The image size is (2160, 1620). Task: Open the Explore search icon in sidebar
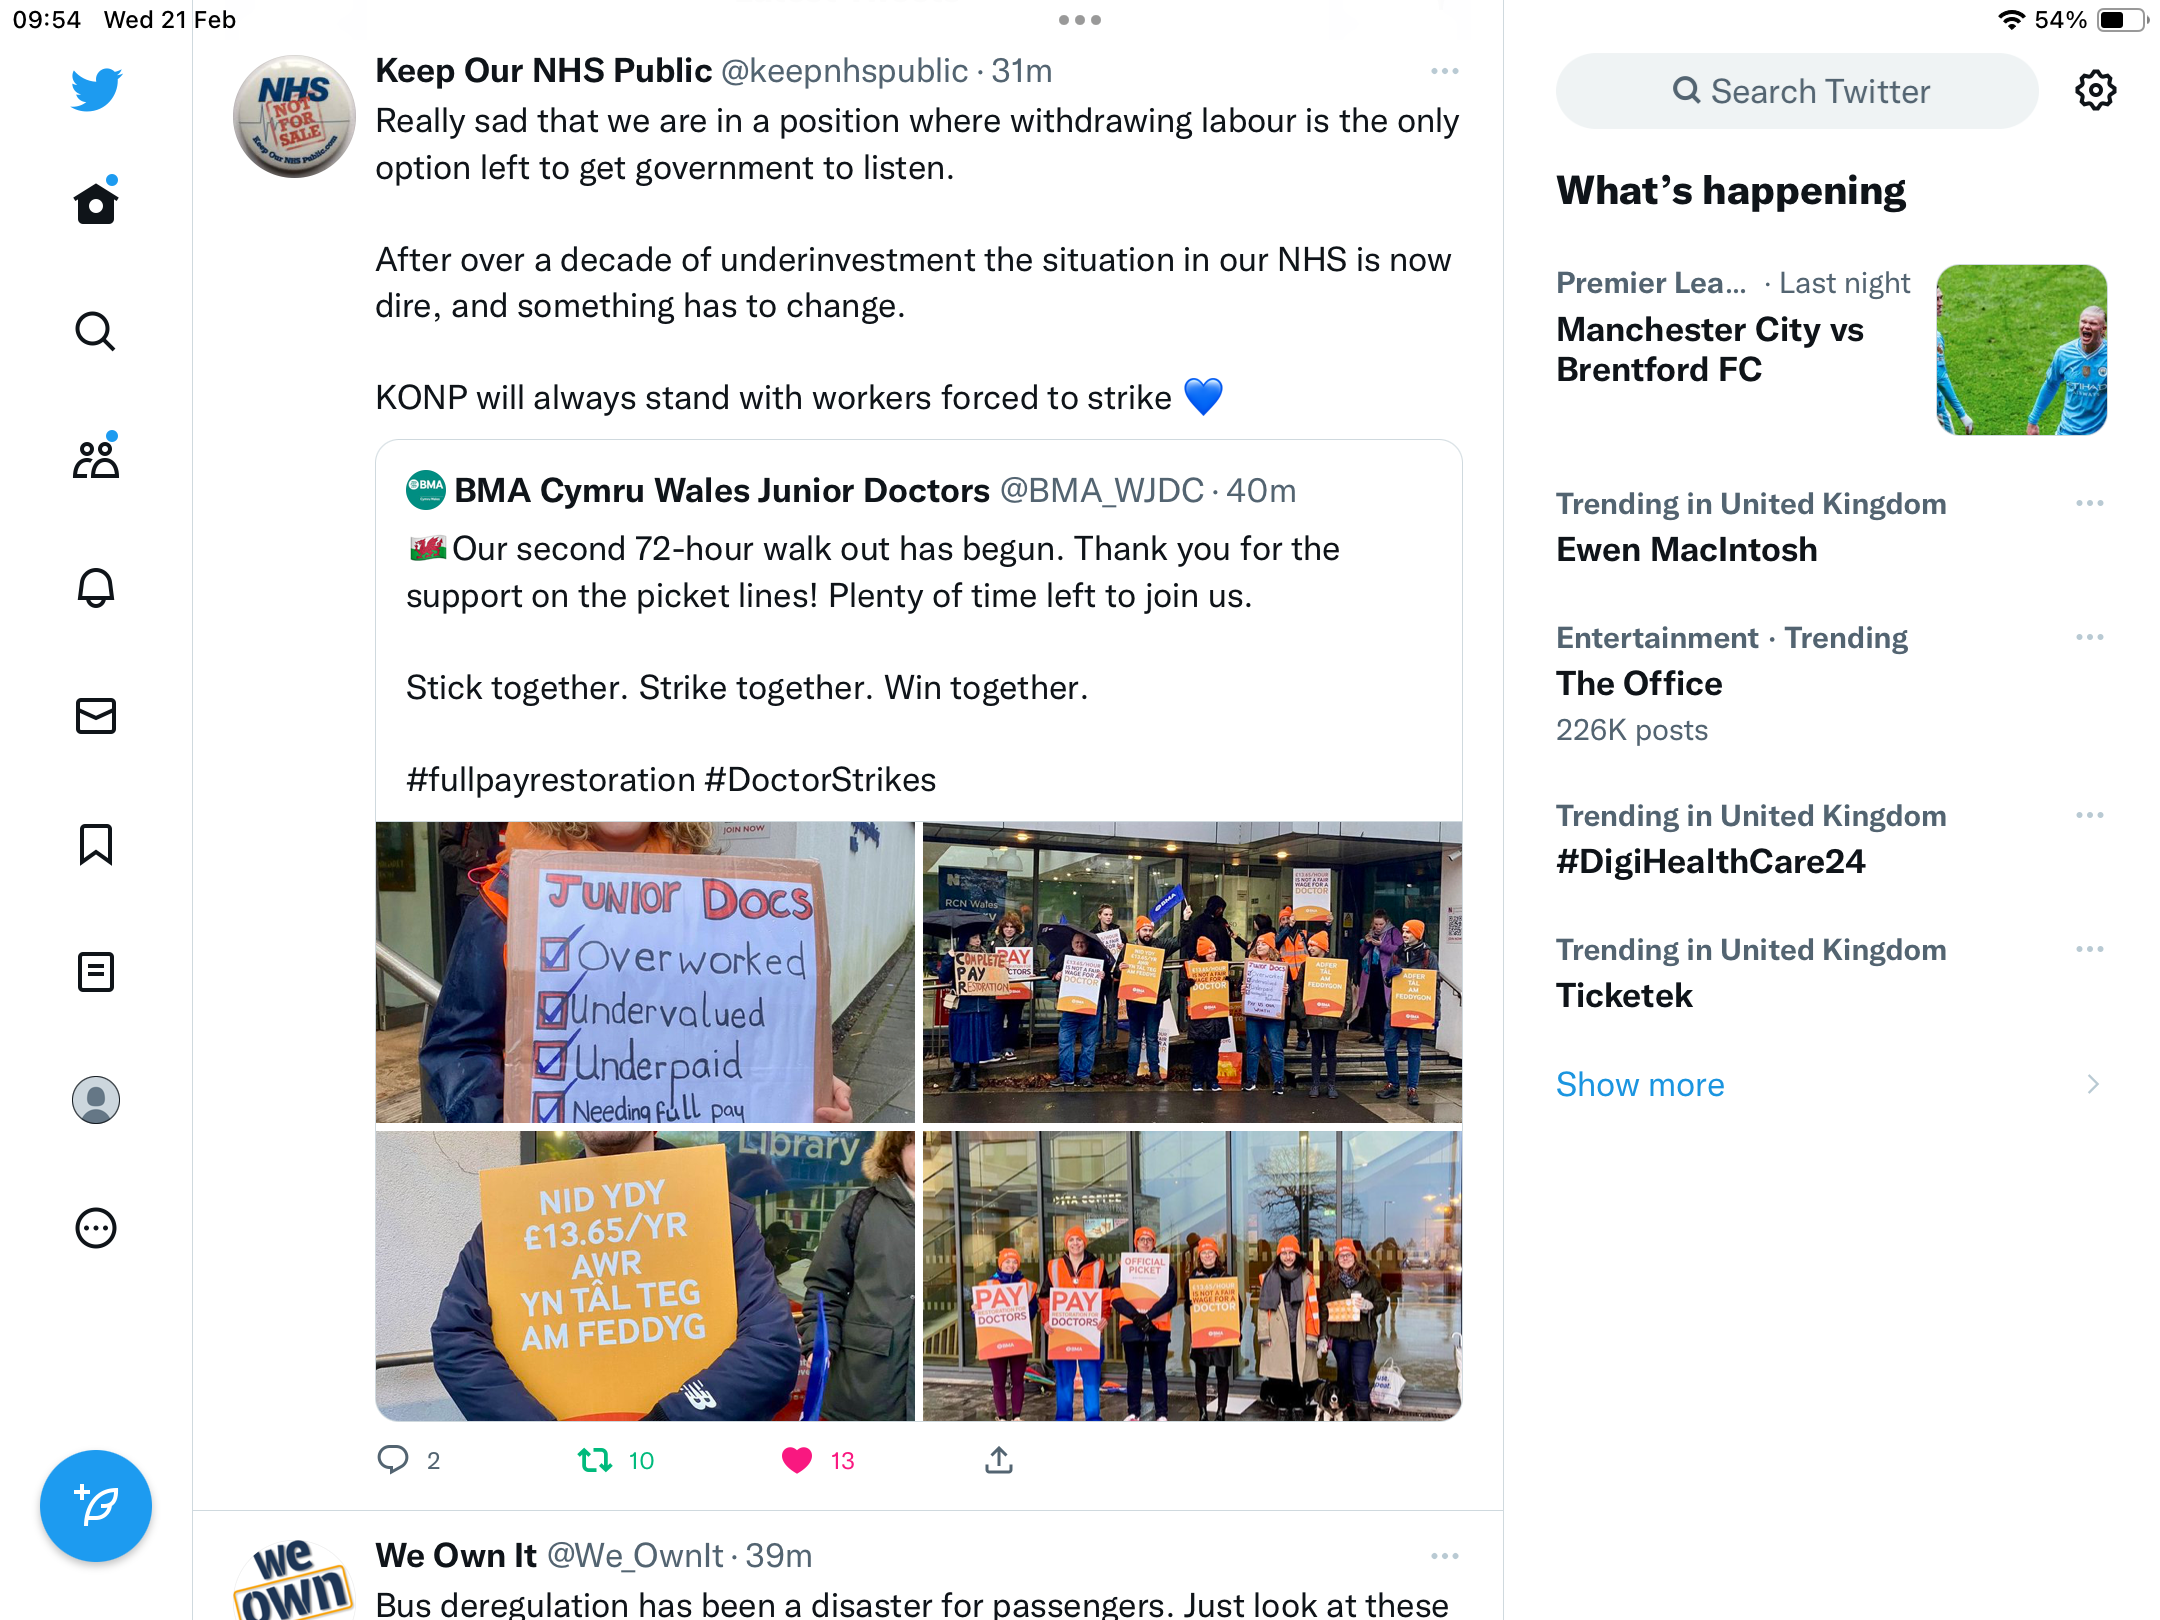point(96,332)
